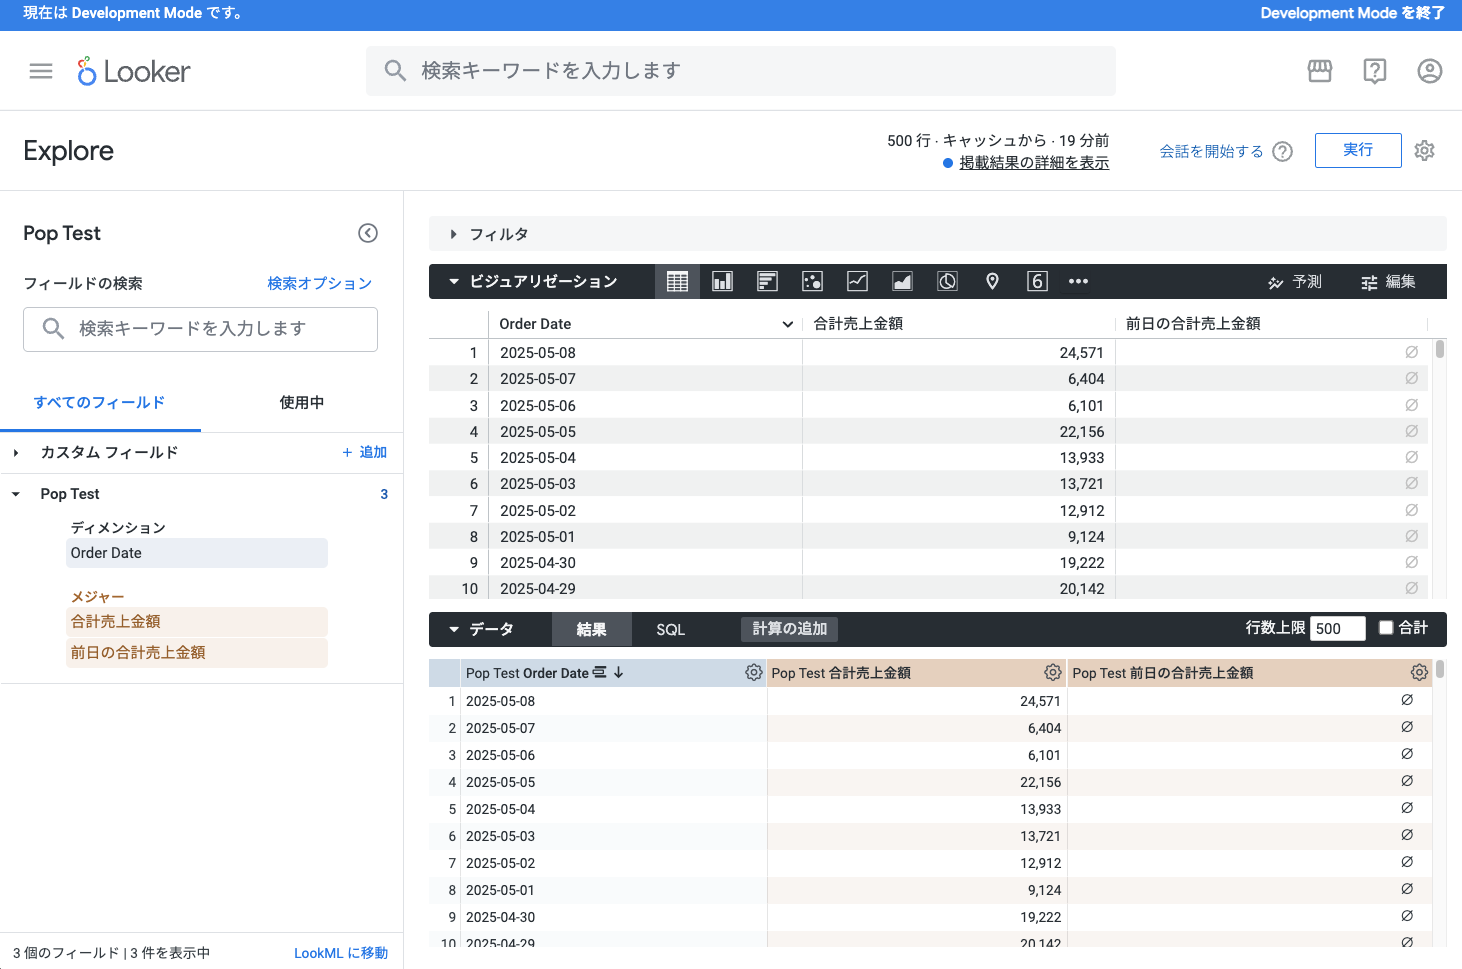Collapse the ビジュアリゼーション panel
This screenshot has width=1462, height=969.
coord(454,282)
